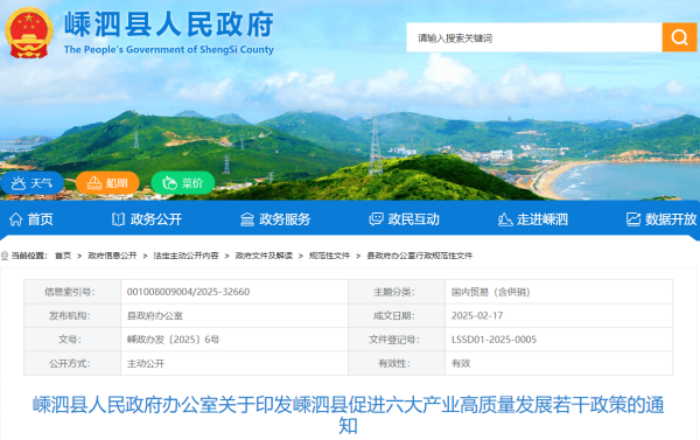Click the home icon beside 首页
The image size is (700, 440).
(16, 219)
